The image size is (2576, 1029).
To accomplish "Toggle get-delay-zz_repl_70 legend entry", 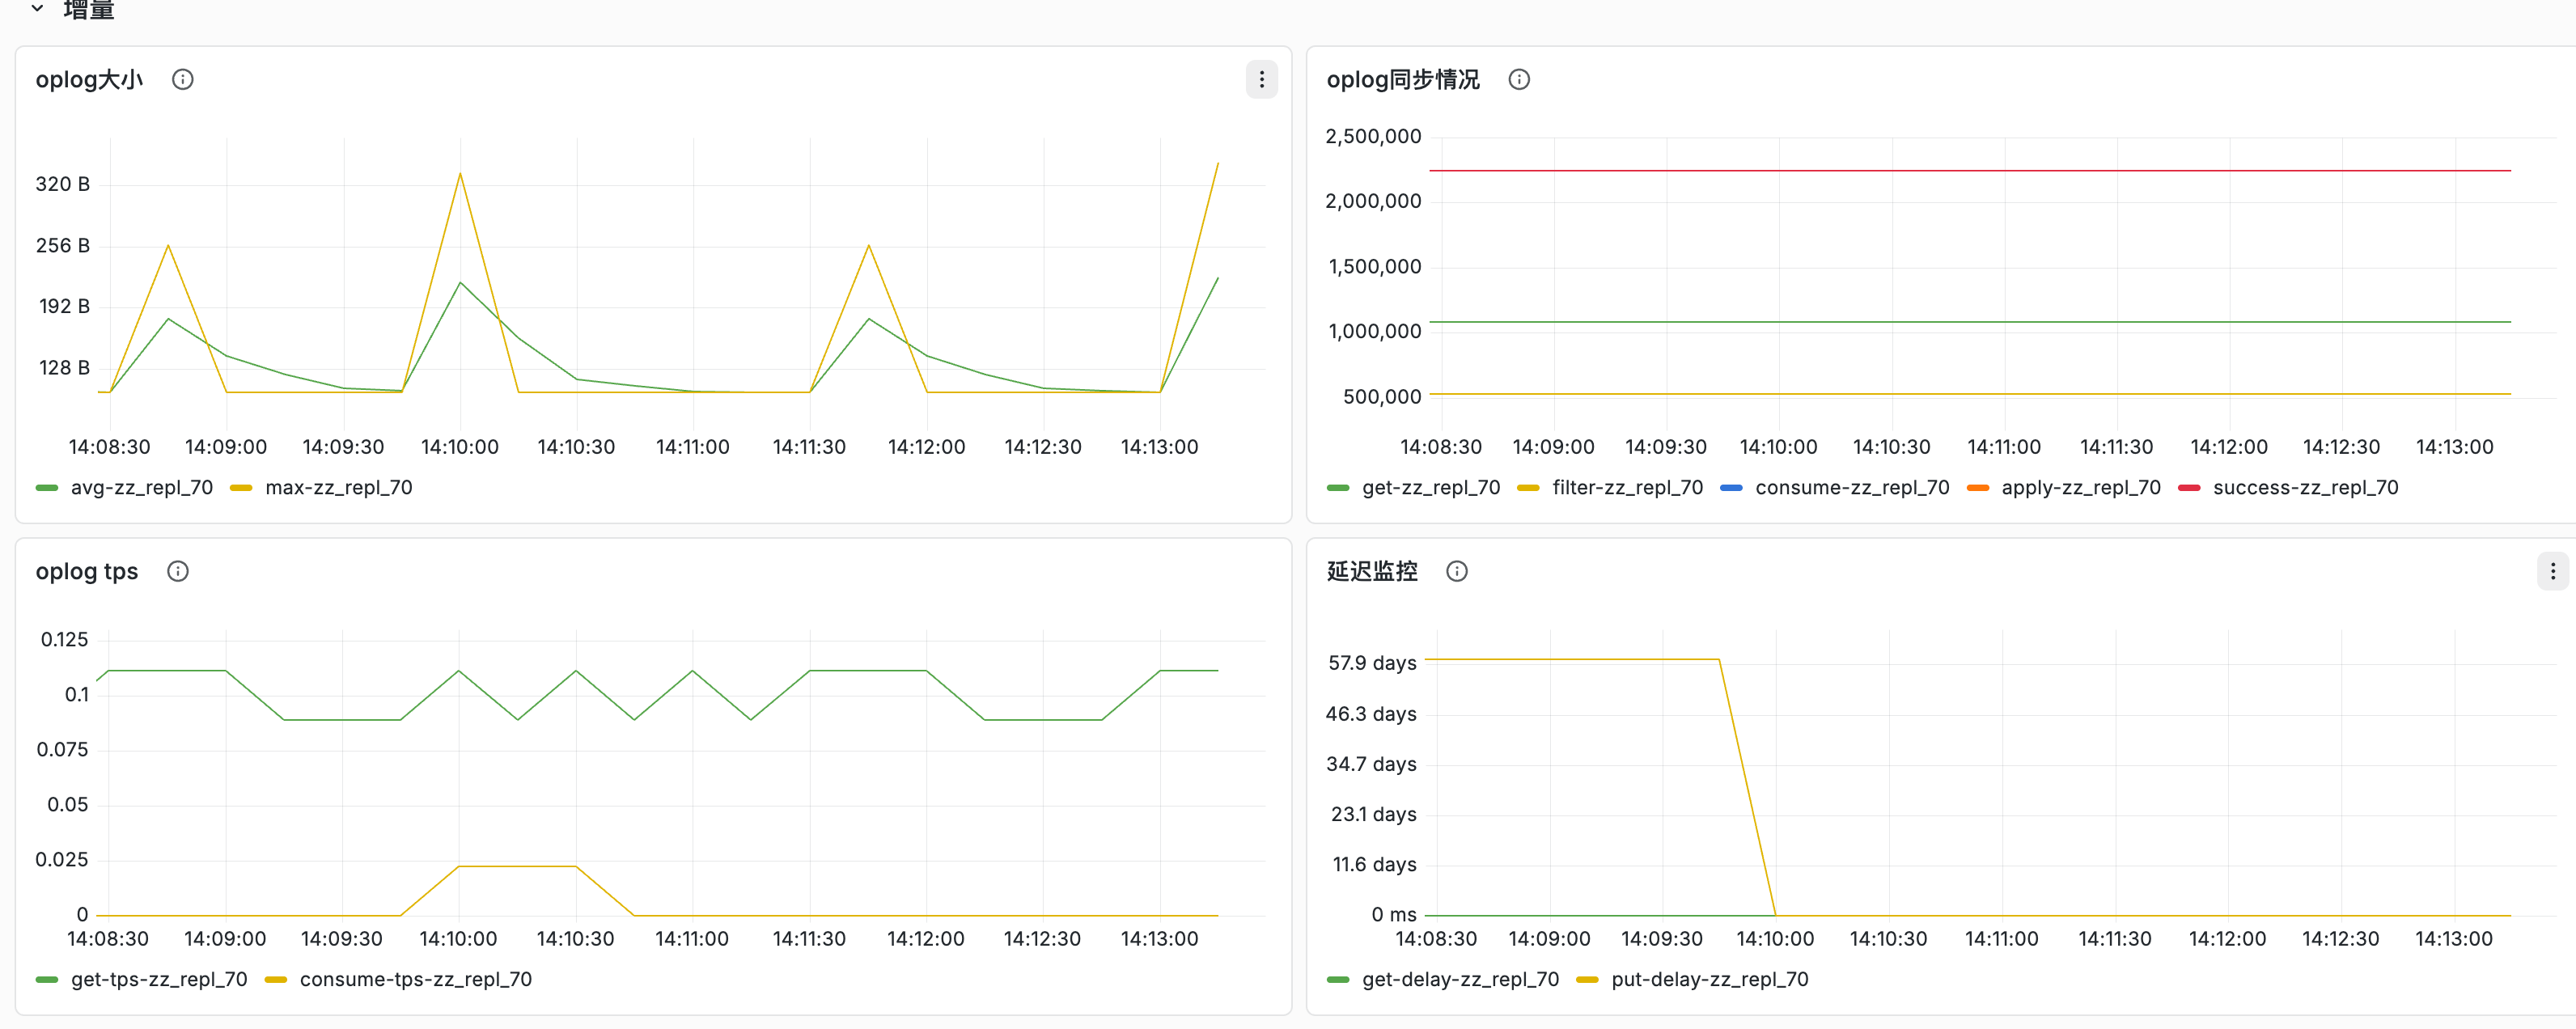I will click(x=1460, y=980).
